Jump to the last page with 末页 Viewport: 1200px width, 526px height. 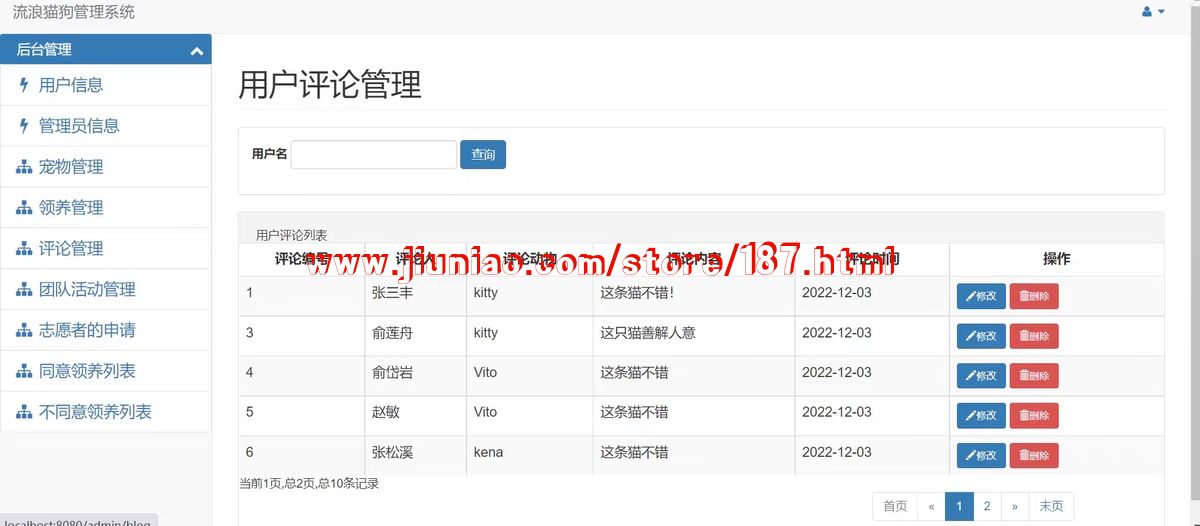coord(1051,507)
